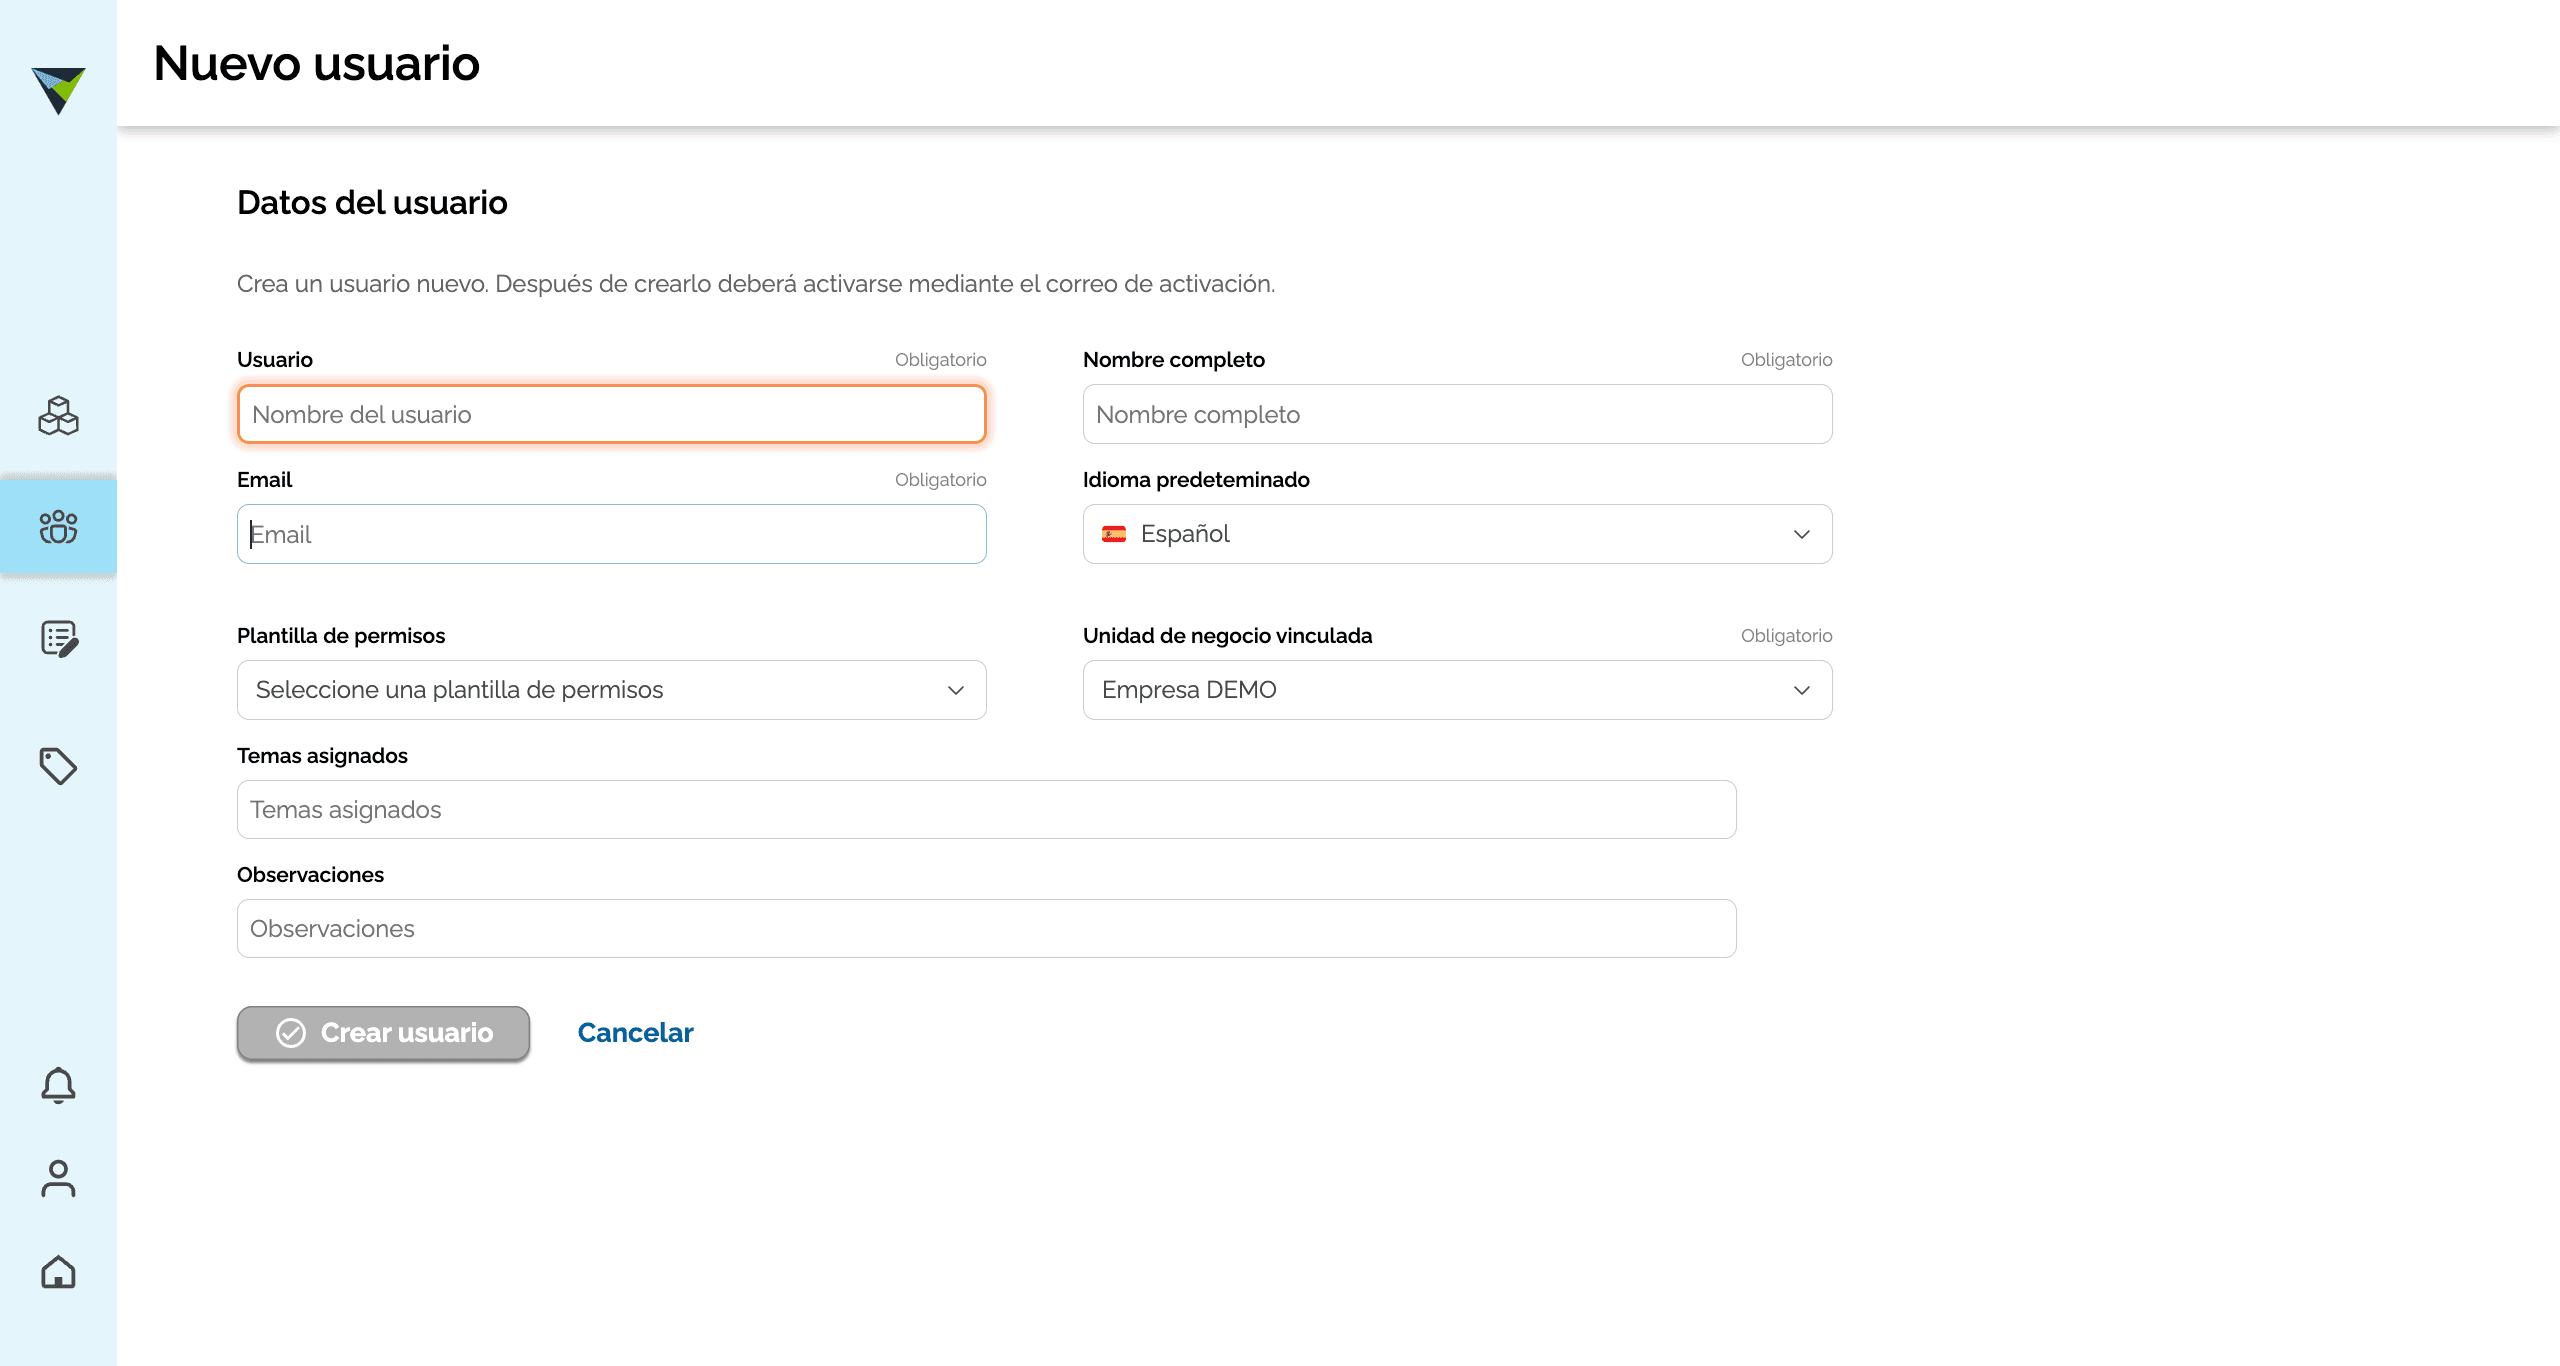Click the Unidad de negocio vinculada label
This screenshot has width=2560, height=1366.
click(x=1228, y=636)
